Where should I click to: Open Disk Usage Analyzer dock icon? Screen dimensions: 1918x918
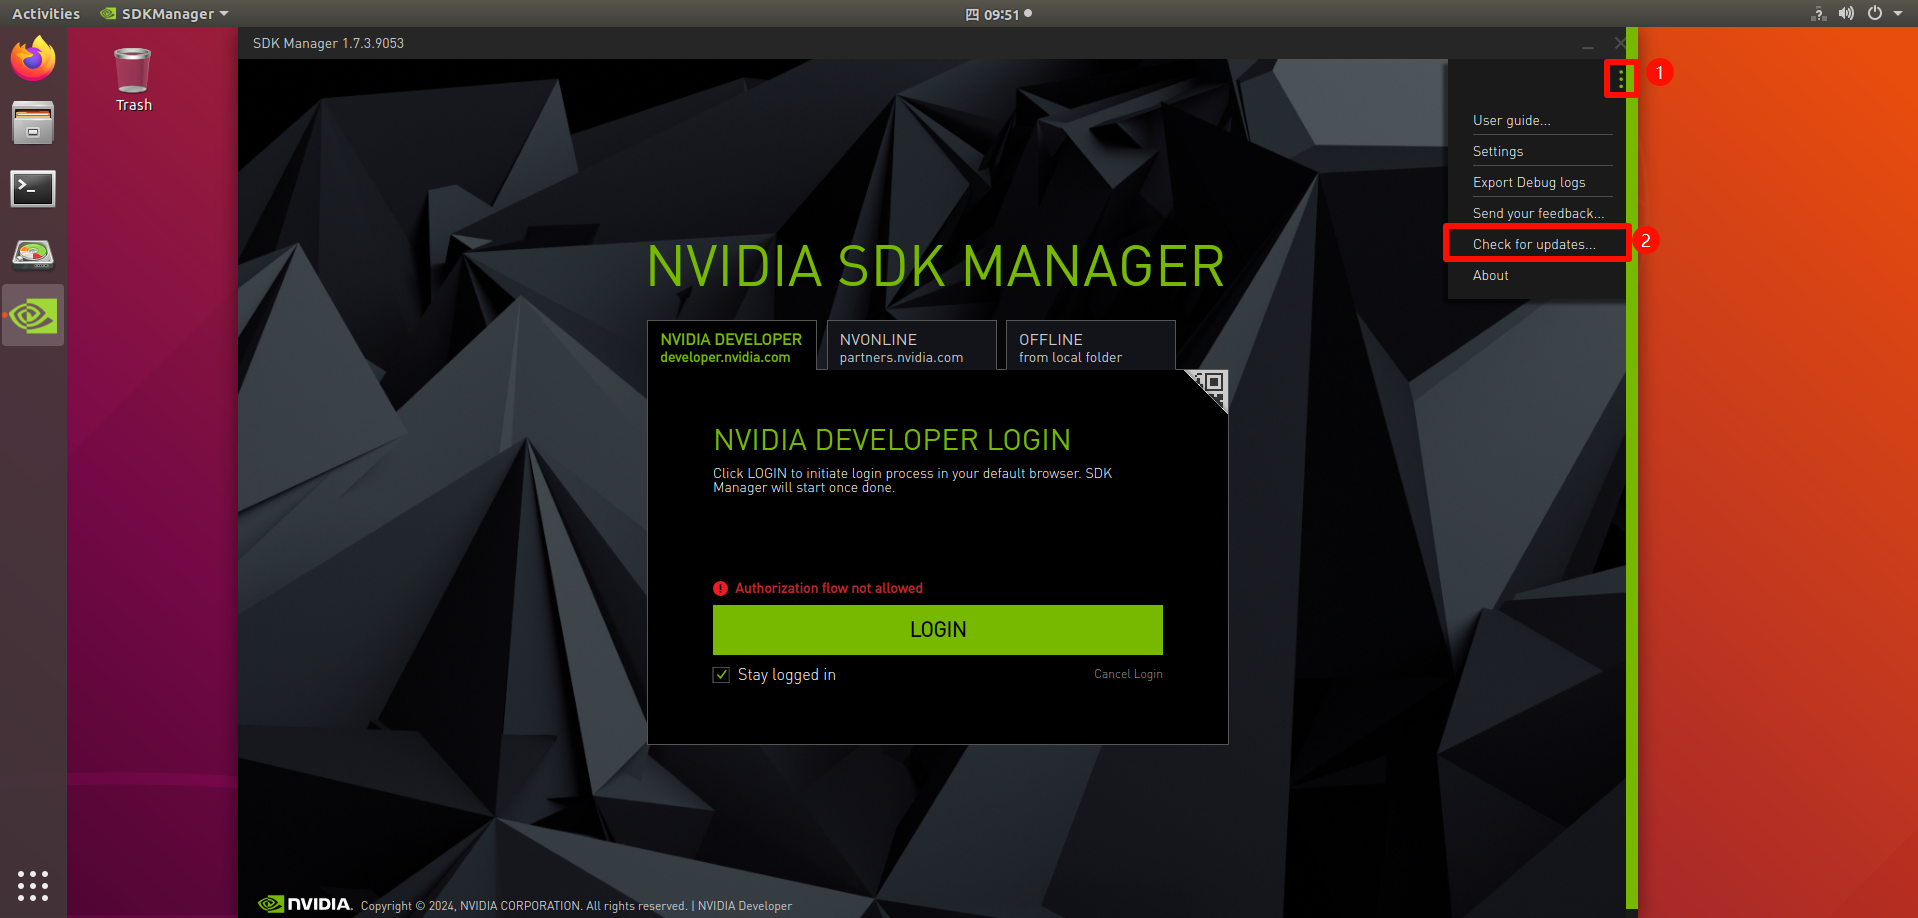coord(33,253)
